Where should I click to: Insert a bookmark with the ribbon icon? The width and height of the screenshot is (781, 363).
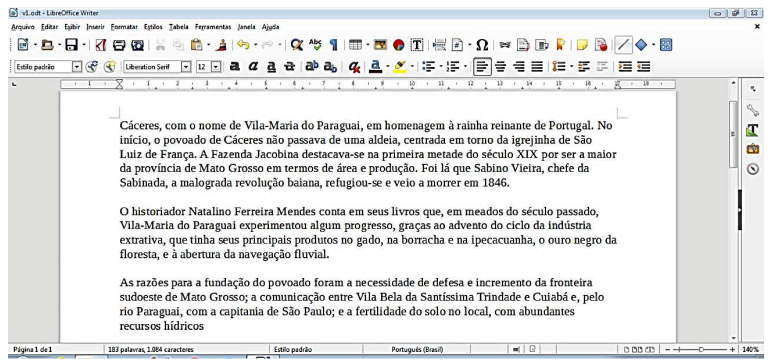[x=561, y=45]
